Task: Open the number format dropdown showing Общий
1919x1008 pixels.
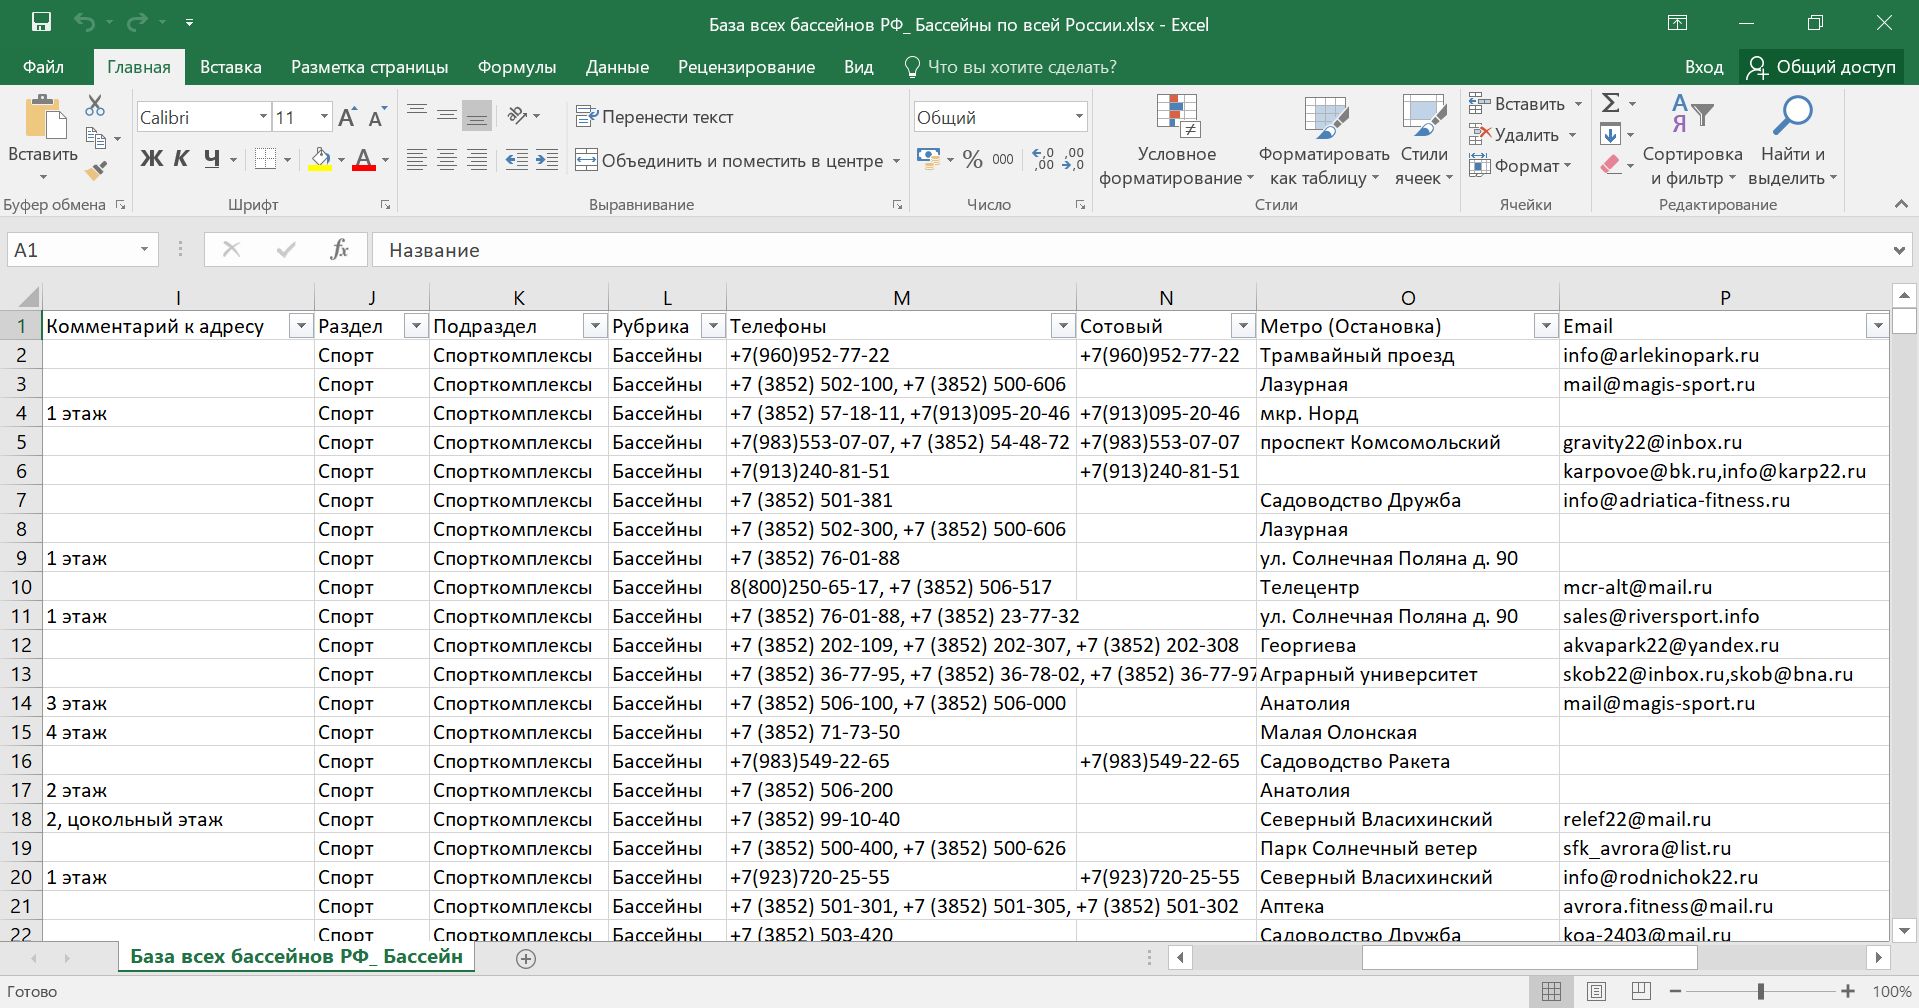Action: (x=1078, y=117)
